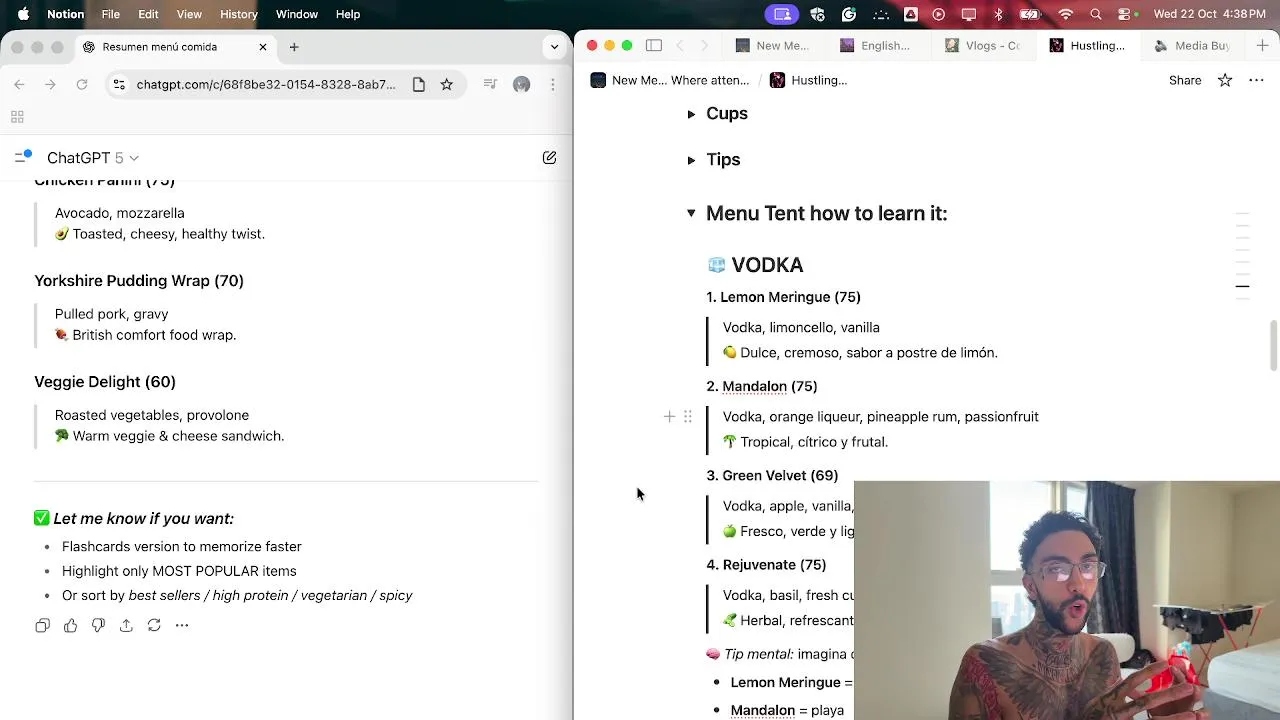Bookmark this page with the star icon
1280x720 pixels.
tap(447, 85)
